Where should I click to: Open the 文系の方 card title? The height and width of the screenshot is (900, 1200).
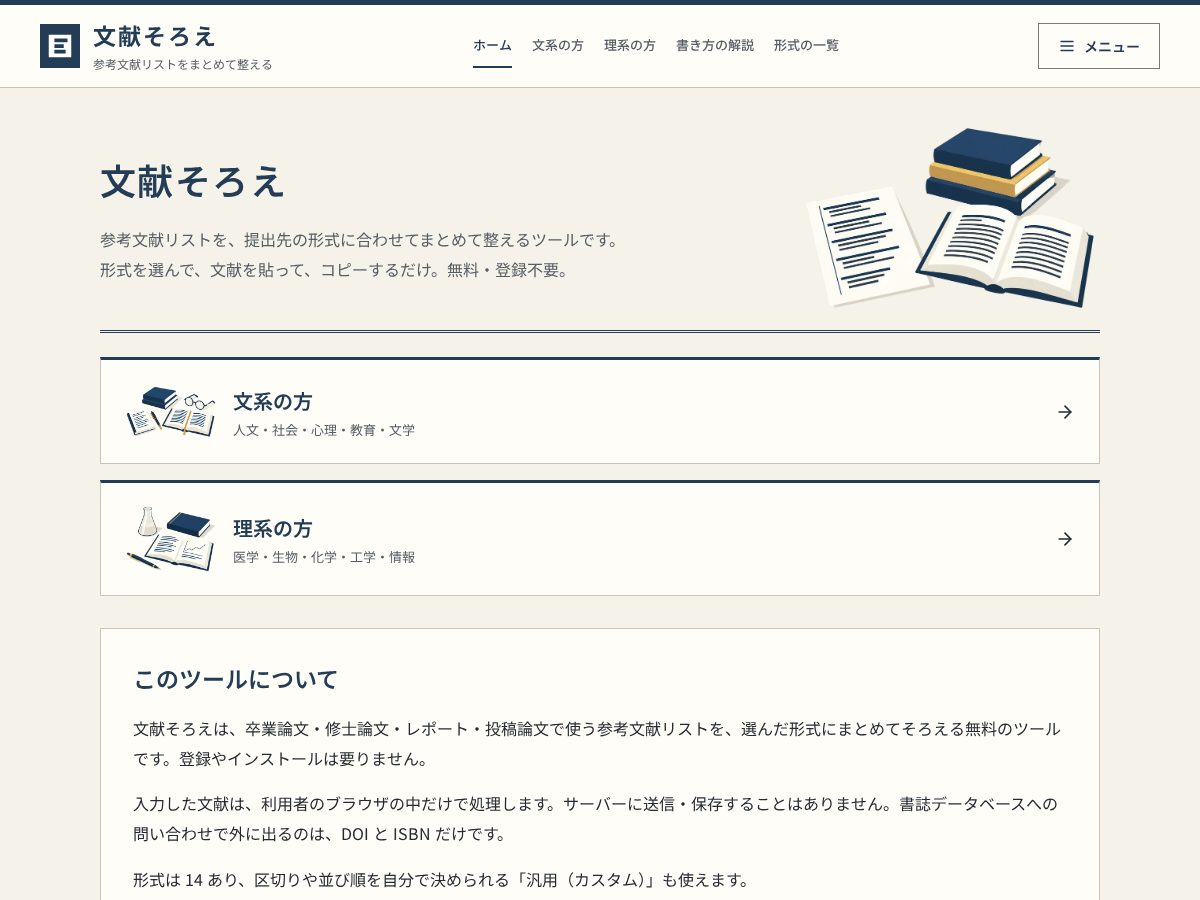coord(273,402)
